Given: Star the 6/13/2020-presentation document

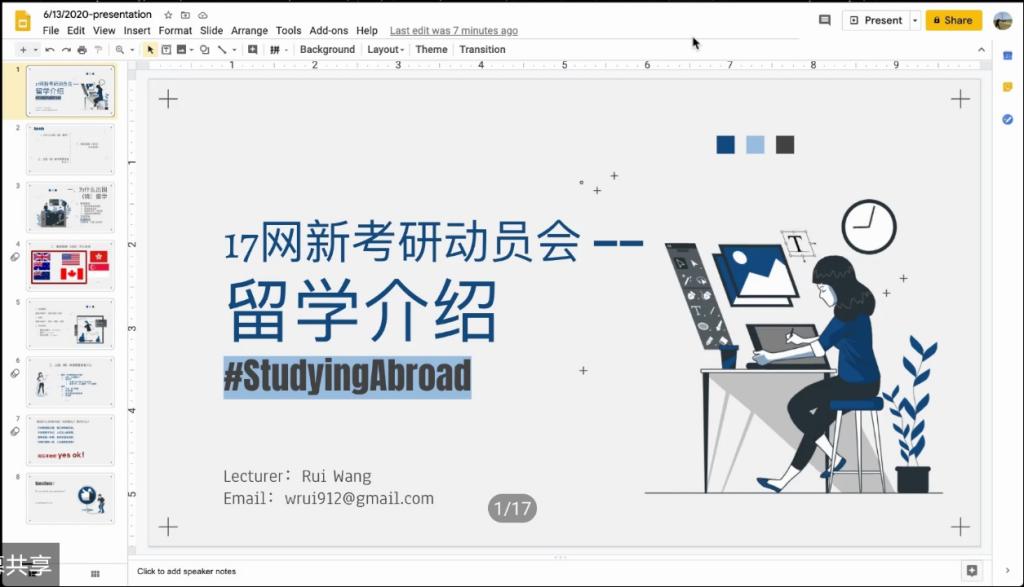Looking at the screenshot, I should (168, 15).
